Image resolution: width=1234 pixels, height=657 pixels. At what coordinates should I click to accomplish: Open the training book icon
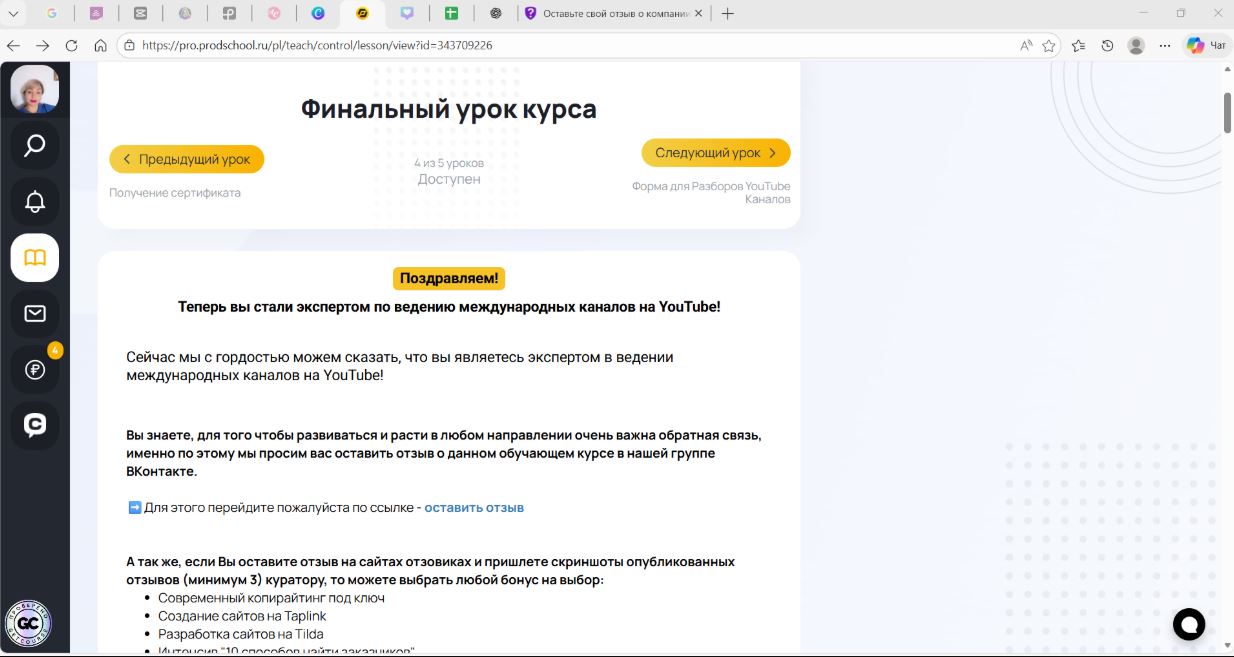tap(34, 258)
